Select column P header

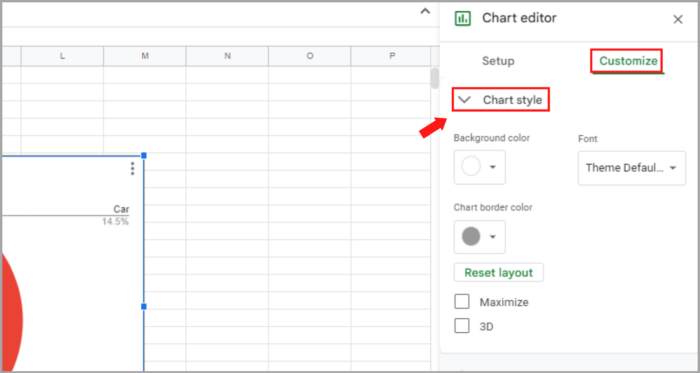coord(391,56)
